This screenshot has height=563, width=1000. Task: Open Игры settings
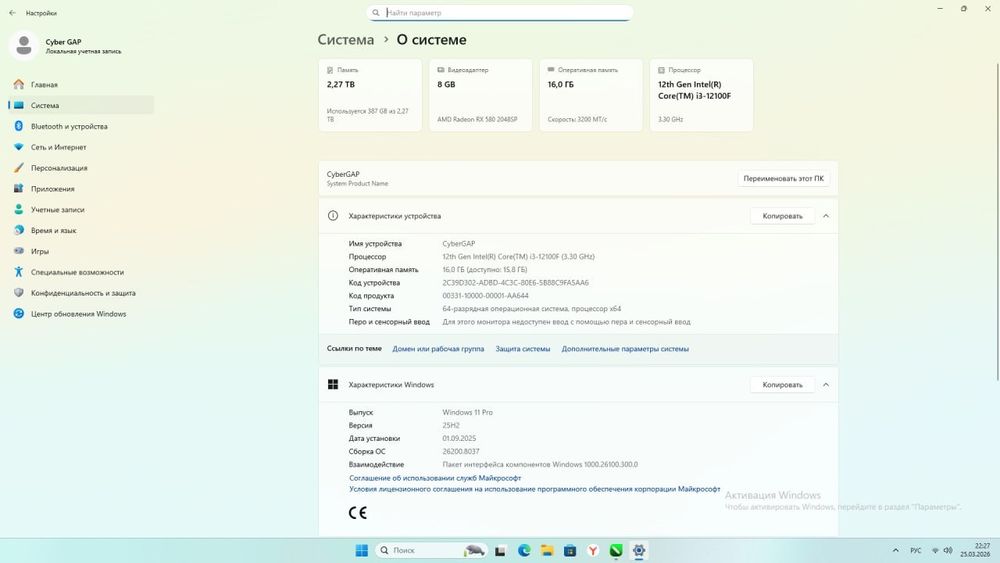click(x=81, y=251)
